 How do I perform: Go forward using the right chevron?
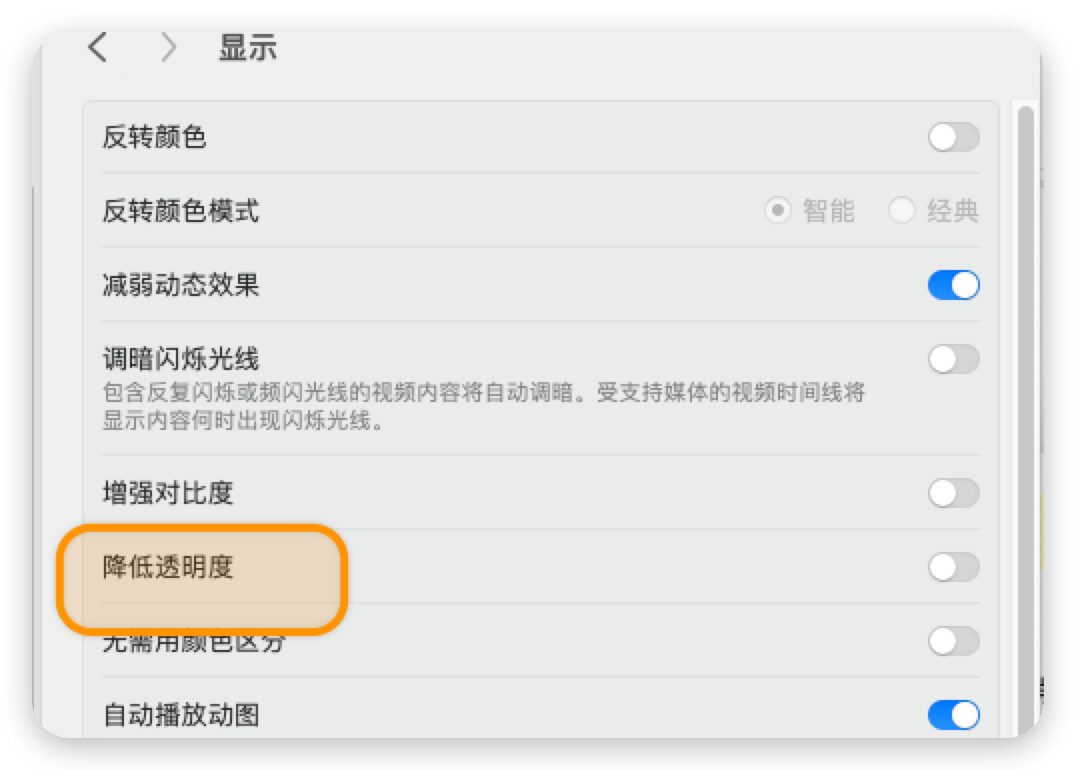click(168, 48)
